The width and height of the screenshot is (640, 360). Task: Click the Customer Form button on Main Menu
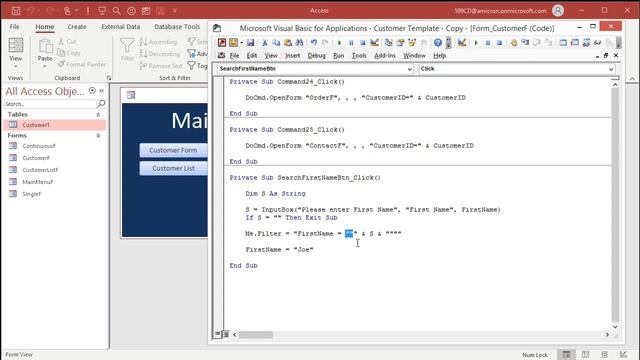pyautogui.click(x=173, y=150)
